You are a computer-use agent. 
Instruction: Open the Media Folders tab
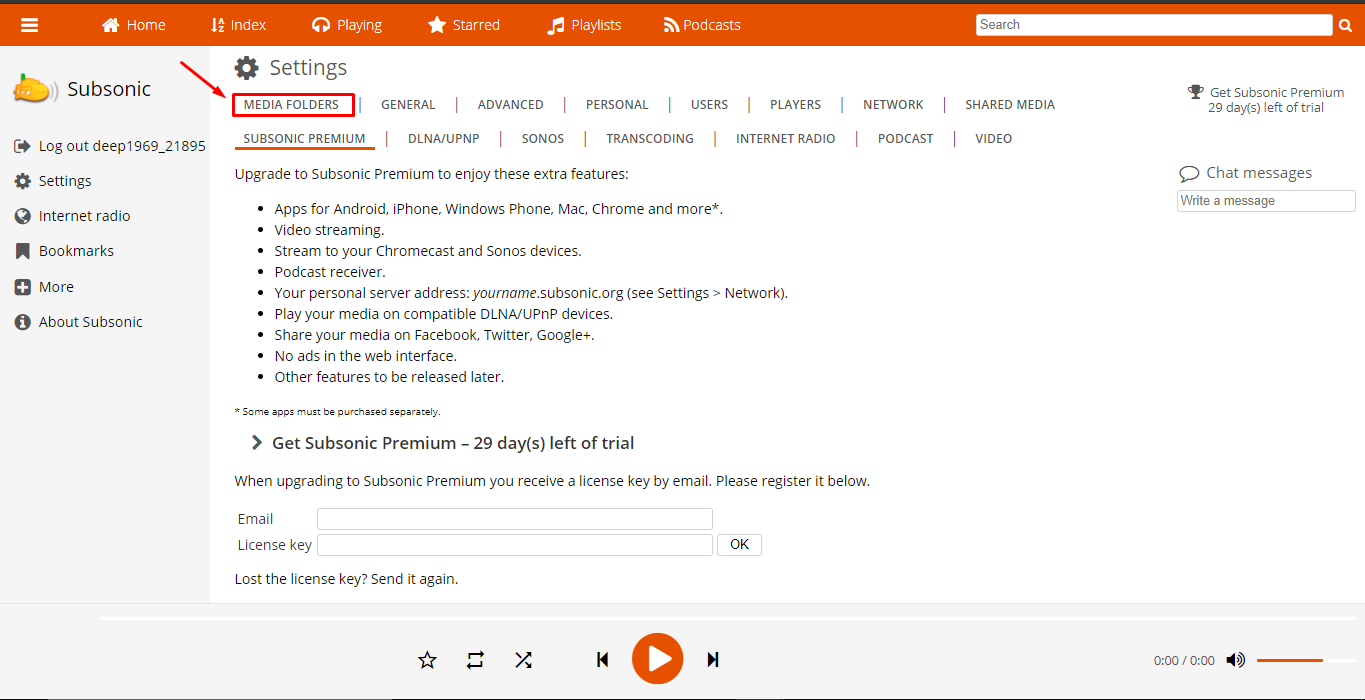coord(291,105)
